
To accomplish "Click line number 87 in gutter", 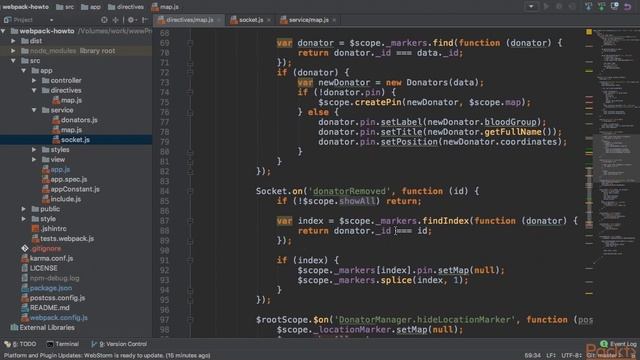I will click(164, 221).
